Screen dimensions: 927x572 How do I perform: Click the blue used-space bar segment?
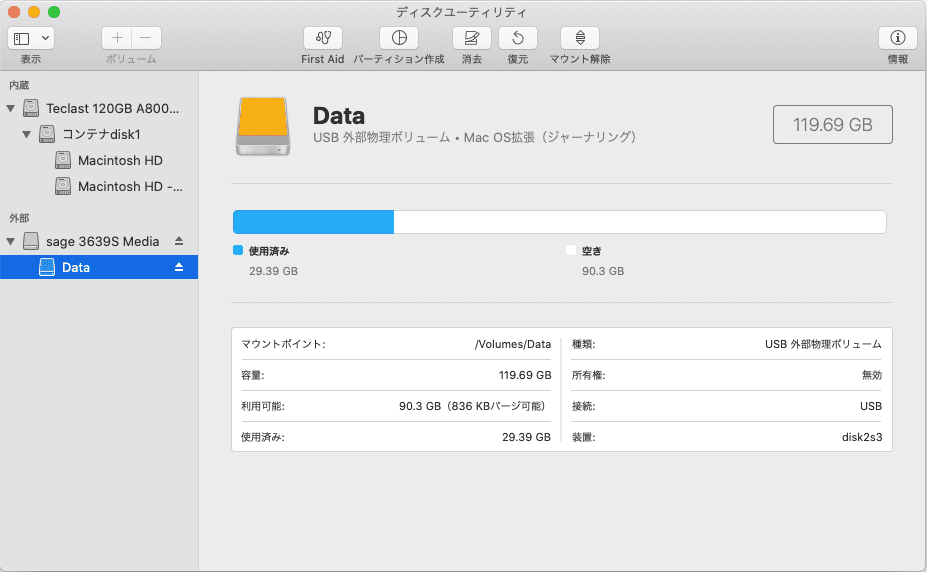pyautogui.click(x=313, y=222)
